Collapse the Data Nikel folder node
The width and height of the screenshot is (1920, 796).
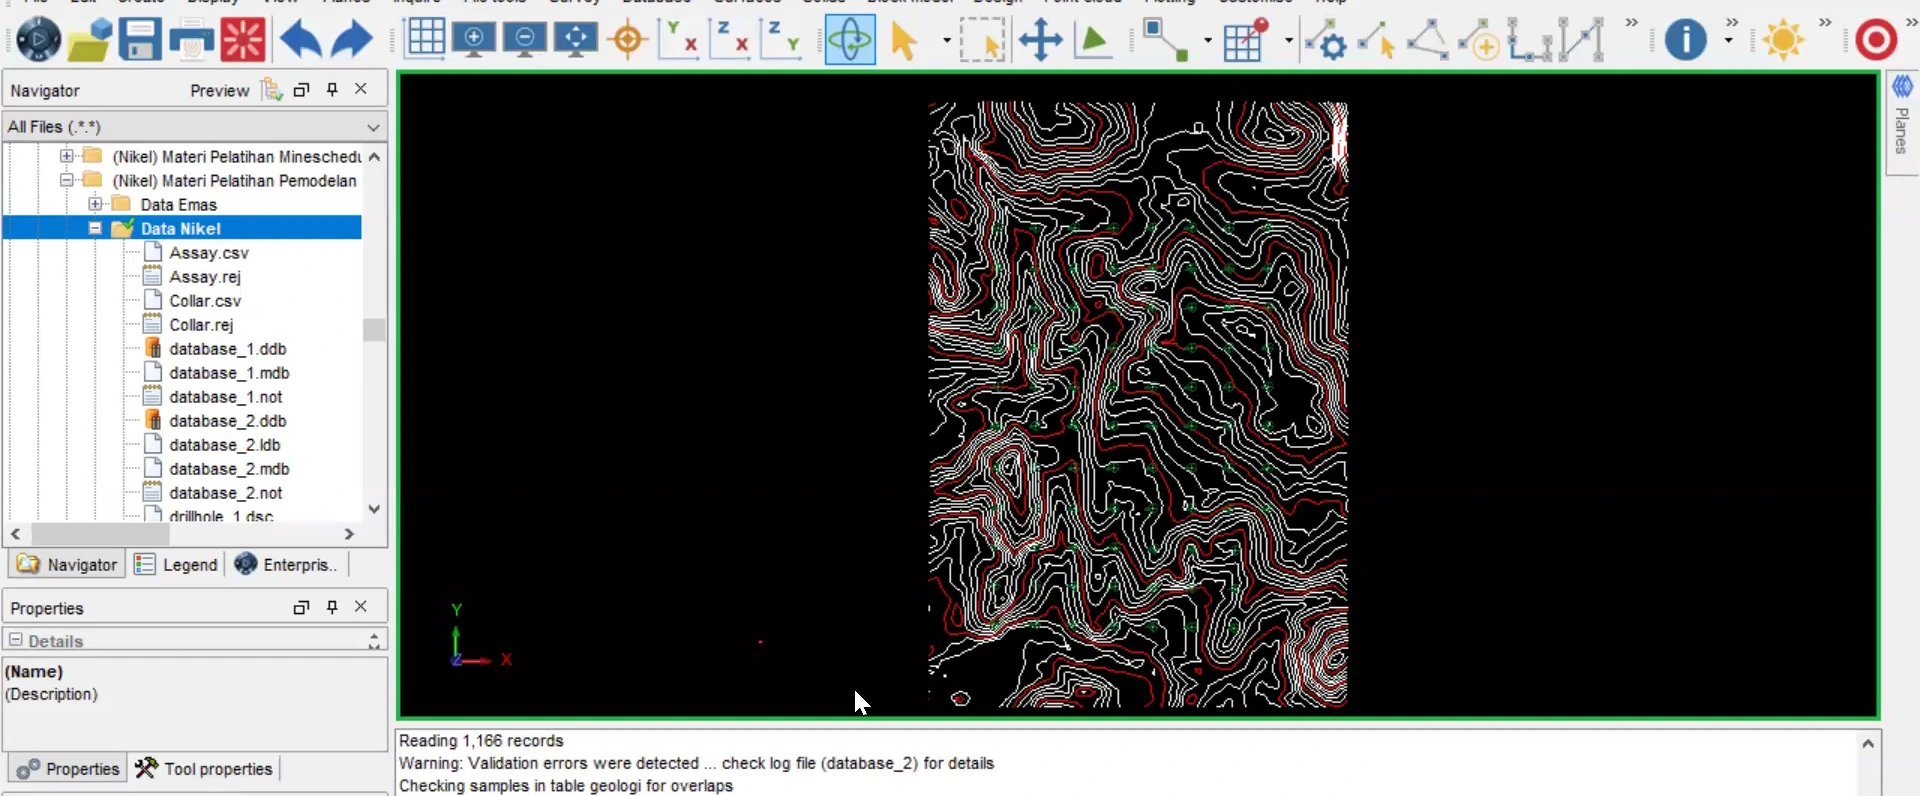[95, 228]
